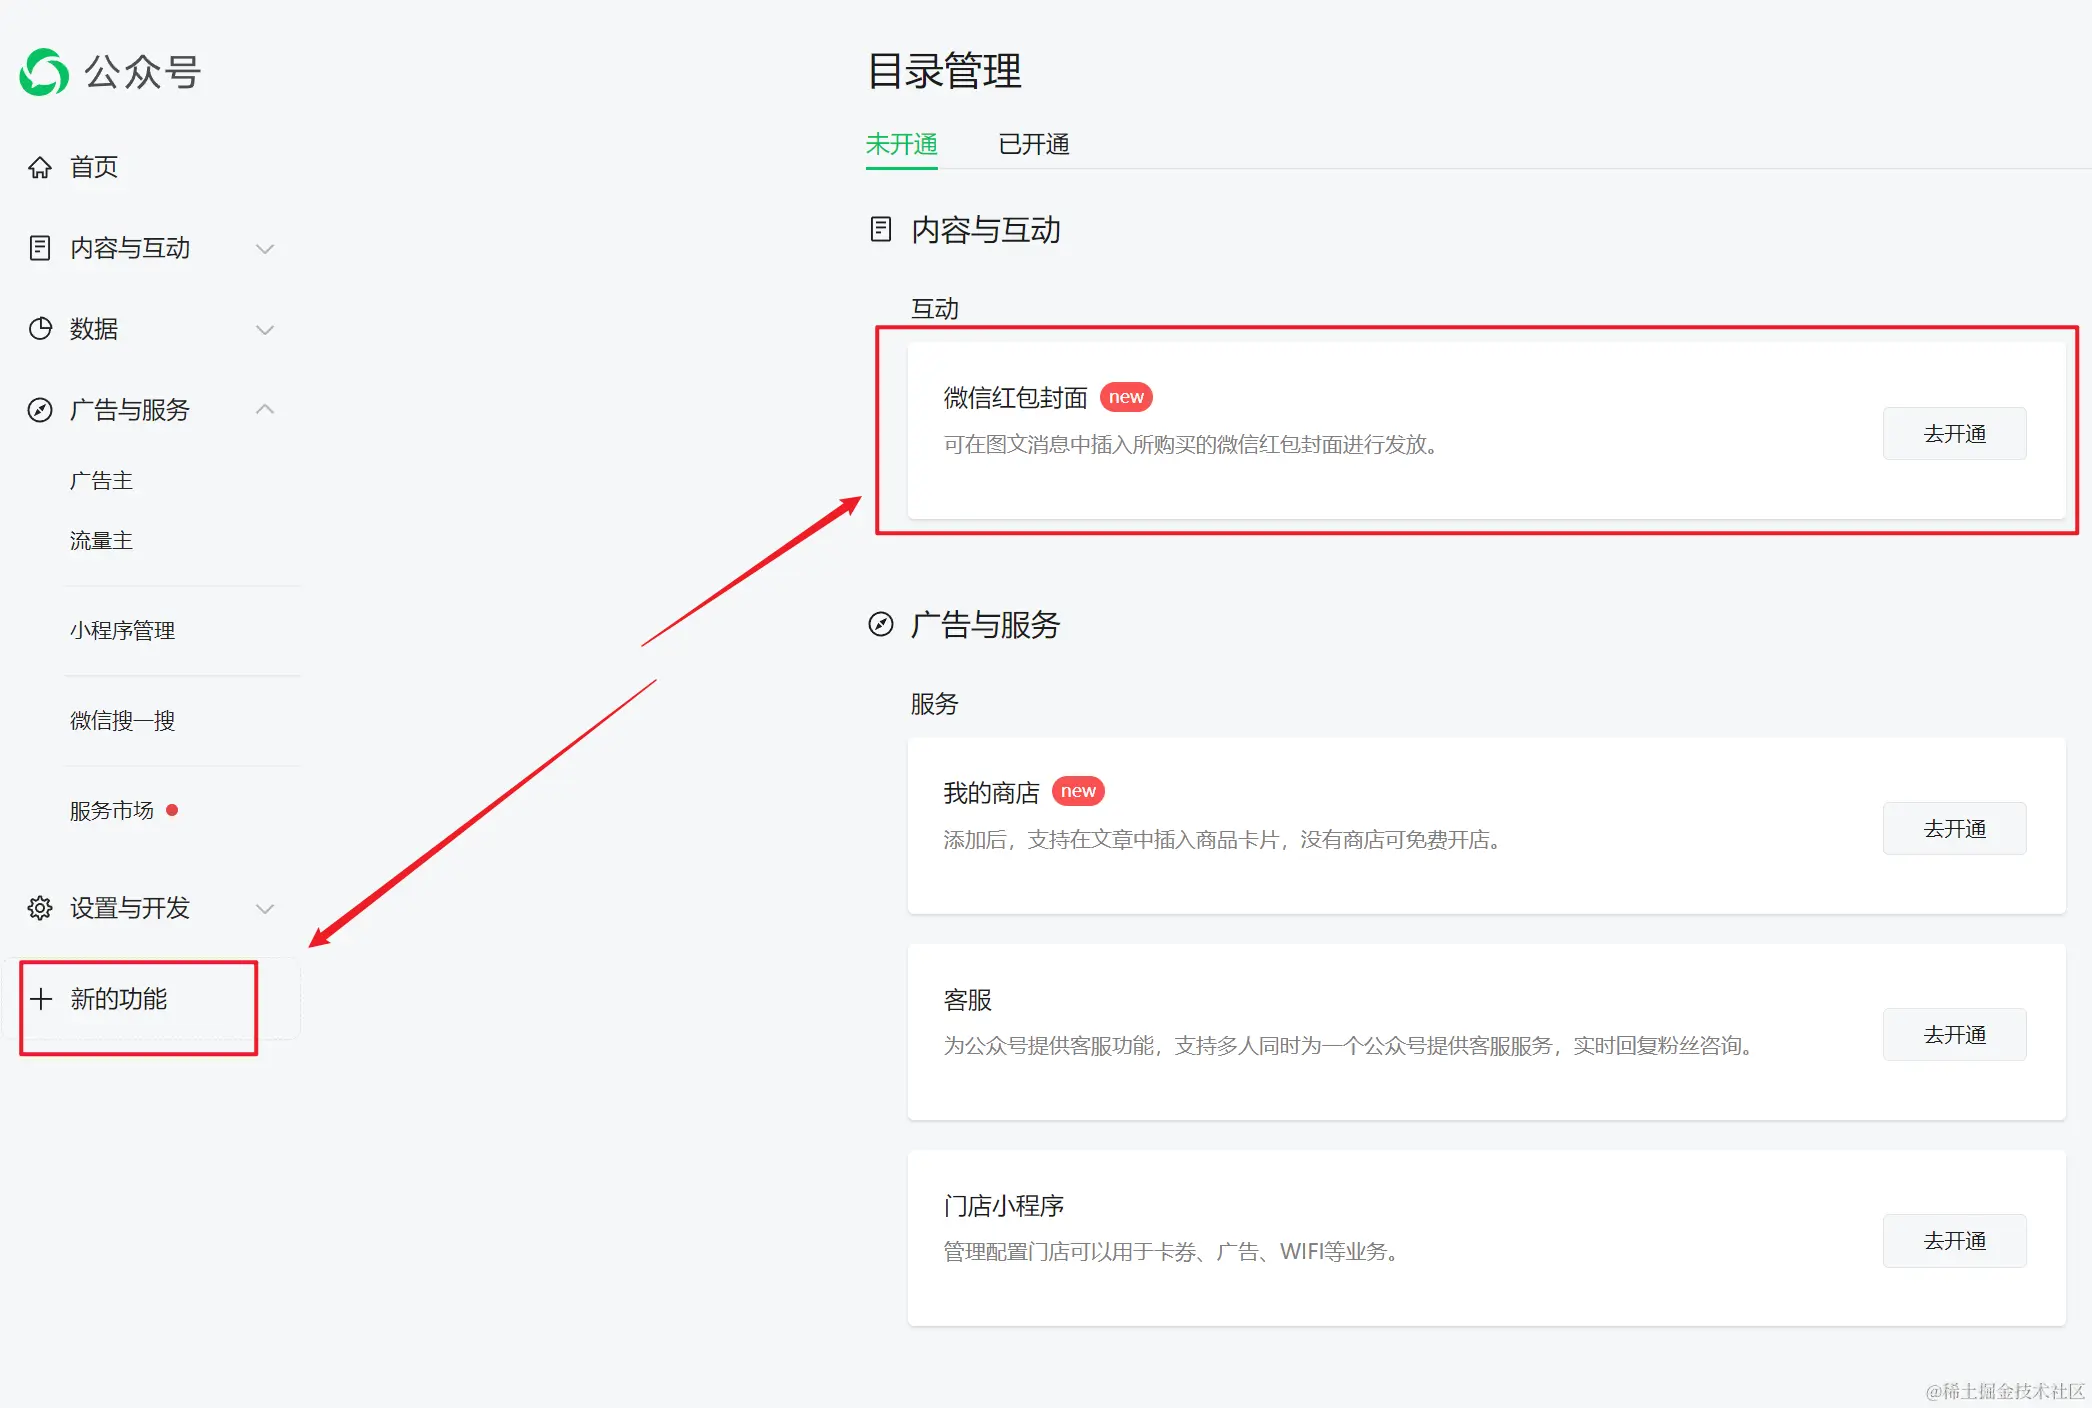Click the 广告与服务 sidebar label
The image size is (2092, 1408).
point(130,410)
